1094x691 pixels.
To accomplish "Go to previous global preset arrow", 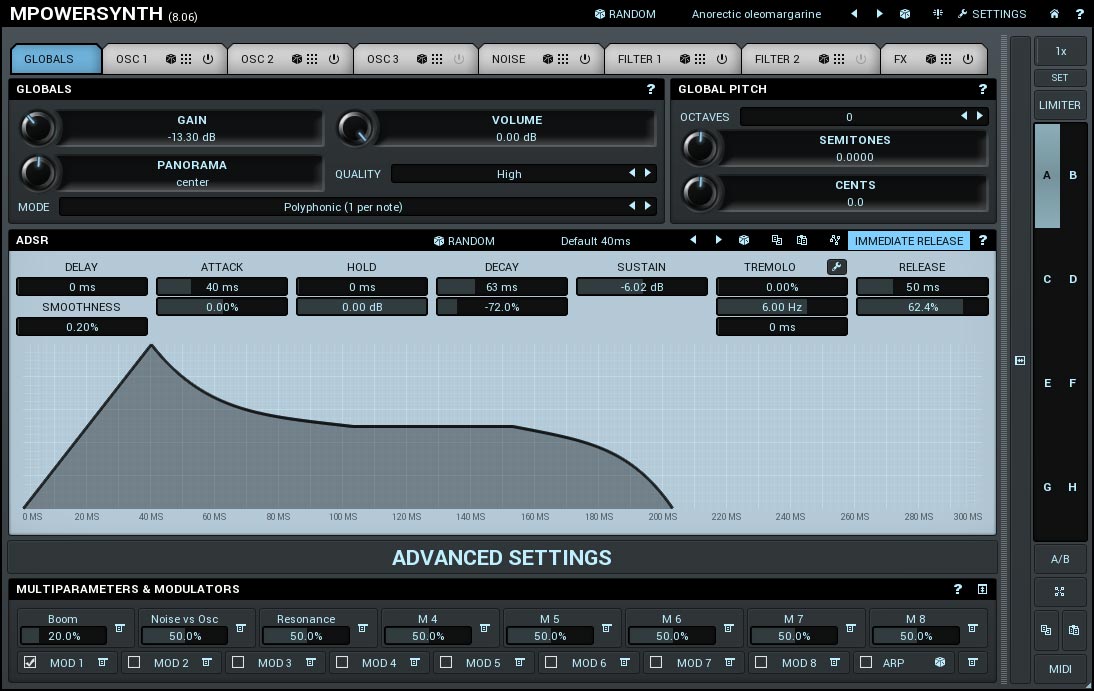I will (x=854, y=14).
